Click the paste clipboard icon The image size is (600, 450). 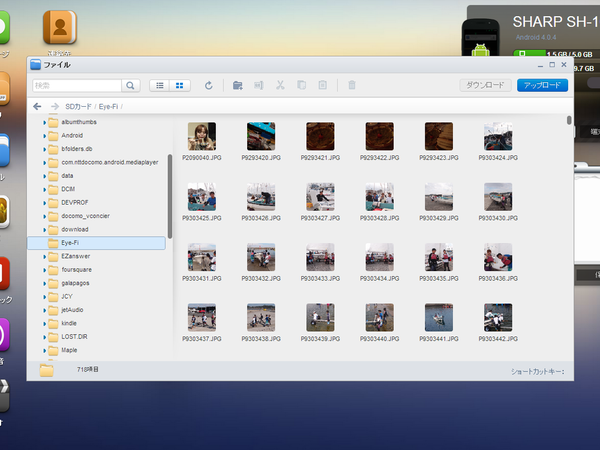323,85
